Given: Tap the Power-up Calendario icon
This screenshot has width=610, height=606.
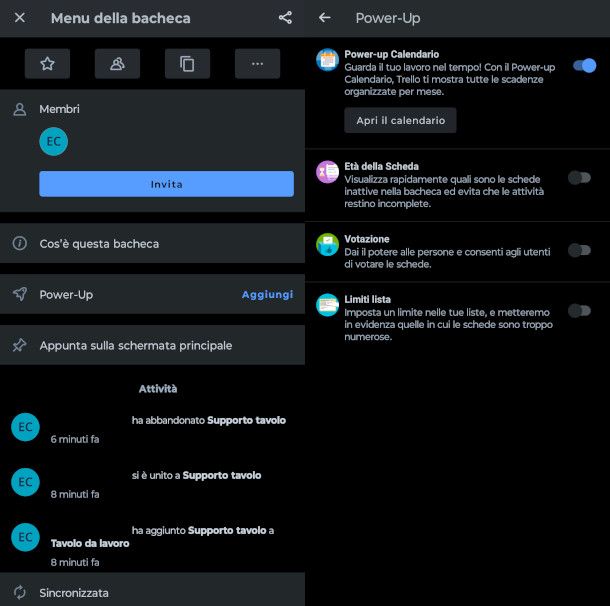Looking at the screenshot, I should [x=328, y=60].
